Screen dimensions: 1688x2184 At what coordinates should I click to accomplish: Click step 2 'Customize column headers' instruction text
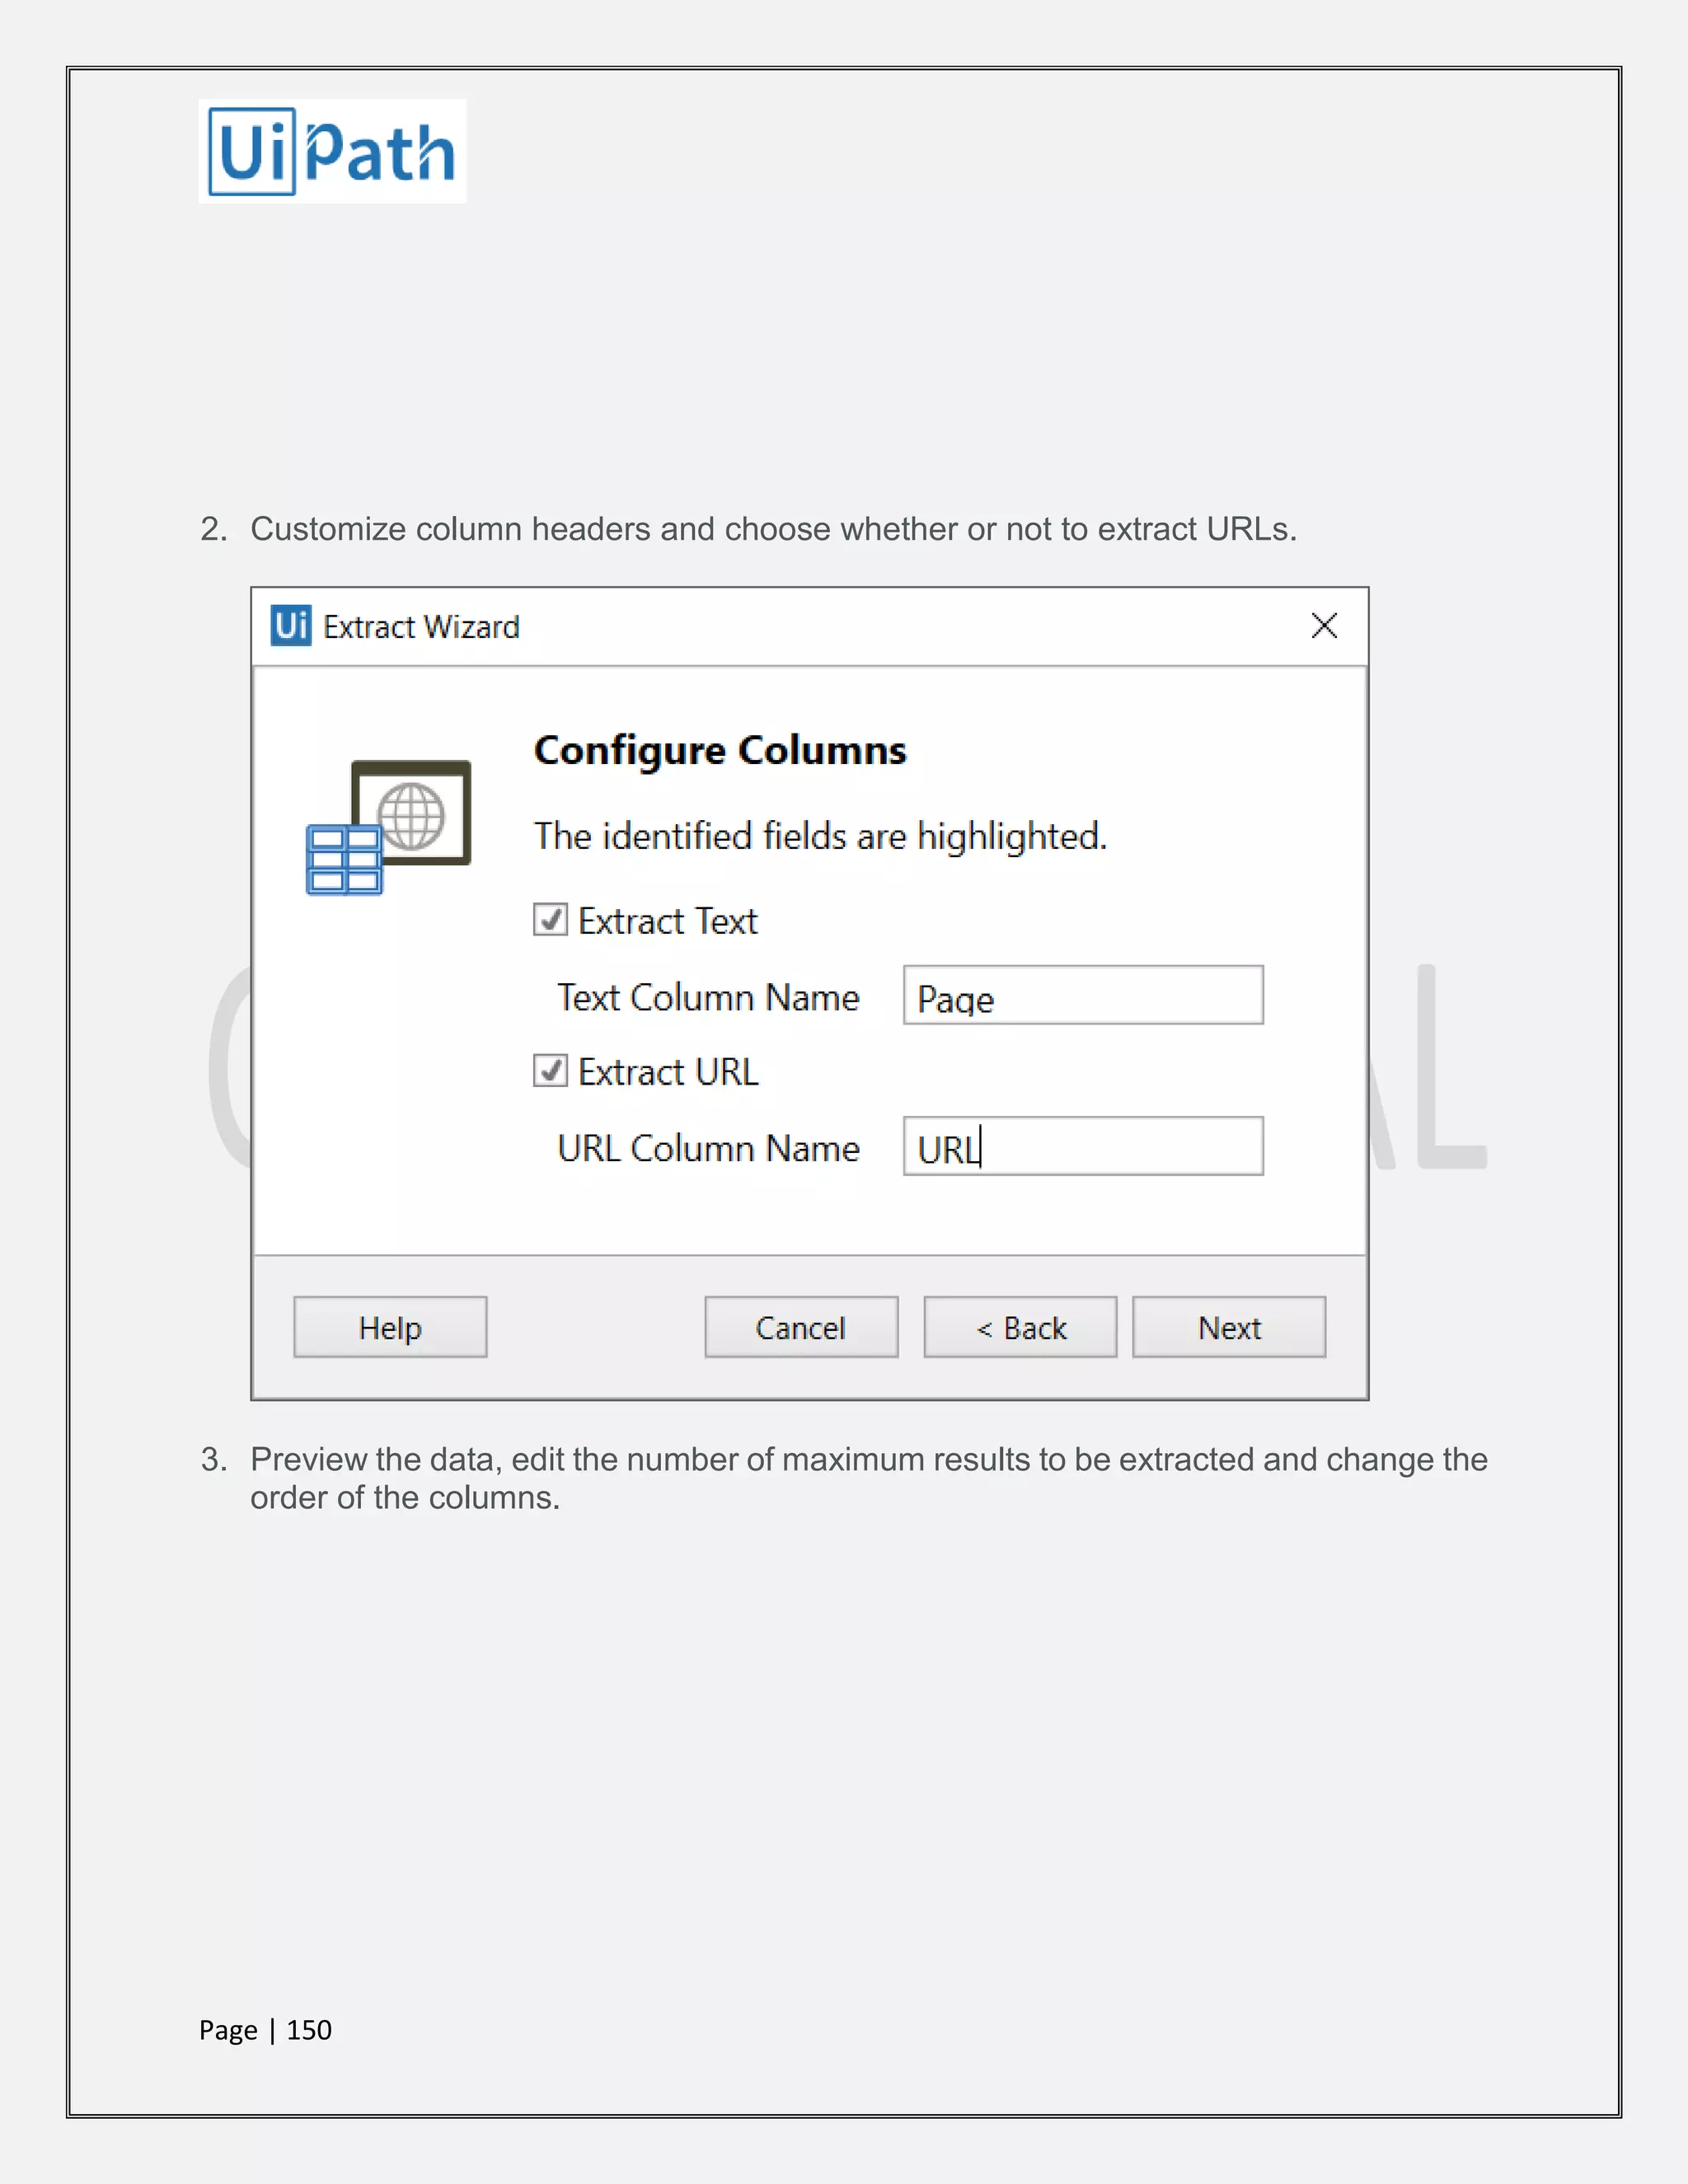pyautogui.click(x=773, y=528)
